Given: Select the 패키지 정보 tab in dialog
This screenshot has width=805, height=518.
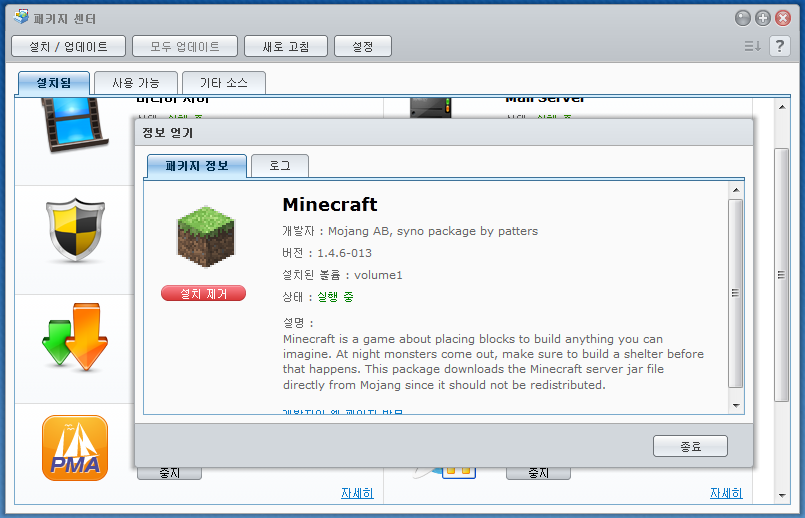Looking at the screenshot, I should coord(197,166).
